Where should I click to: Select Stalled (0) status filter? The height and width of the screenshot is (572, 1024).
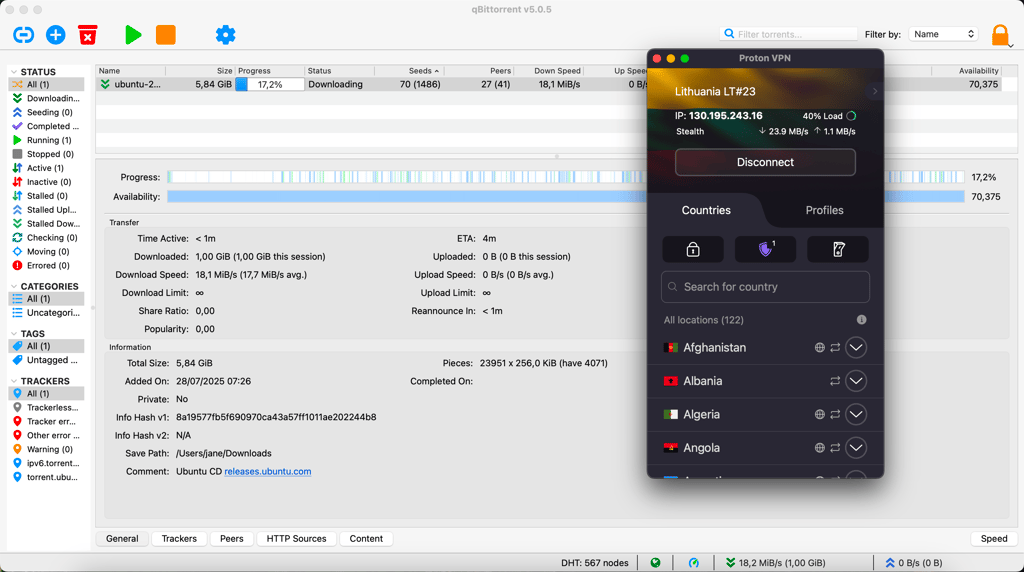(x=46, y=196)
